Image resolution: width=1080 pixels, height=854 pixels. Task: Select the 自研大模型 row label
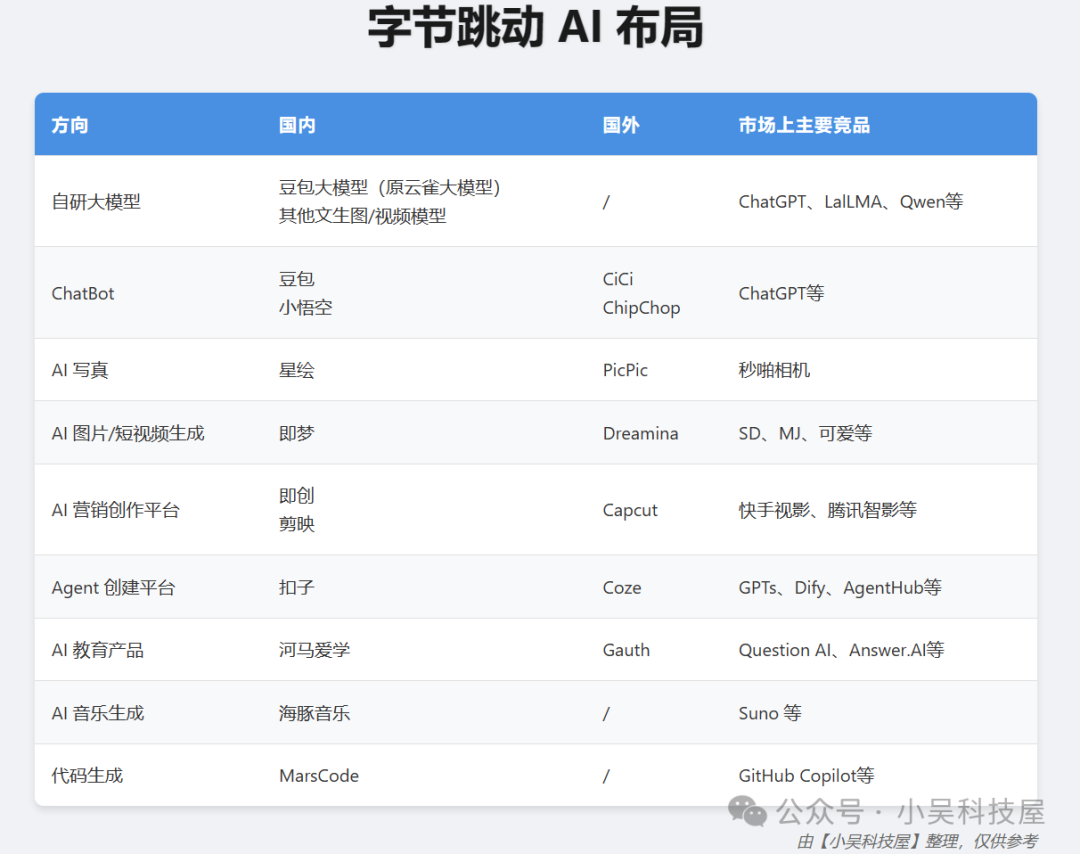[x=96, y=202]
